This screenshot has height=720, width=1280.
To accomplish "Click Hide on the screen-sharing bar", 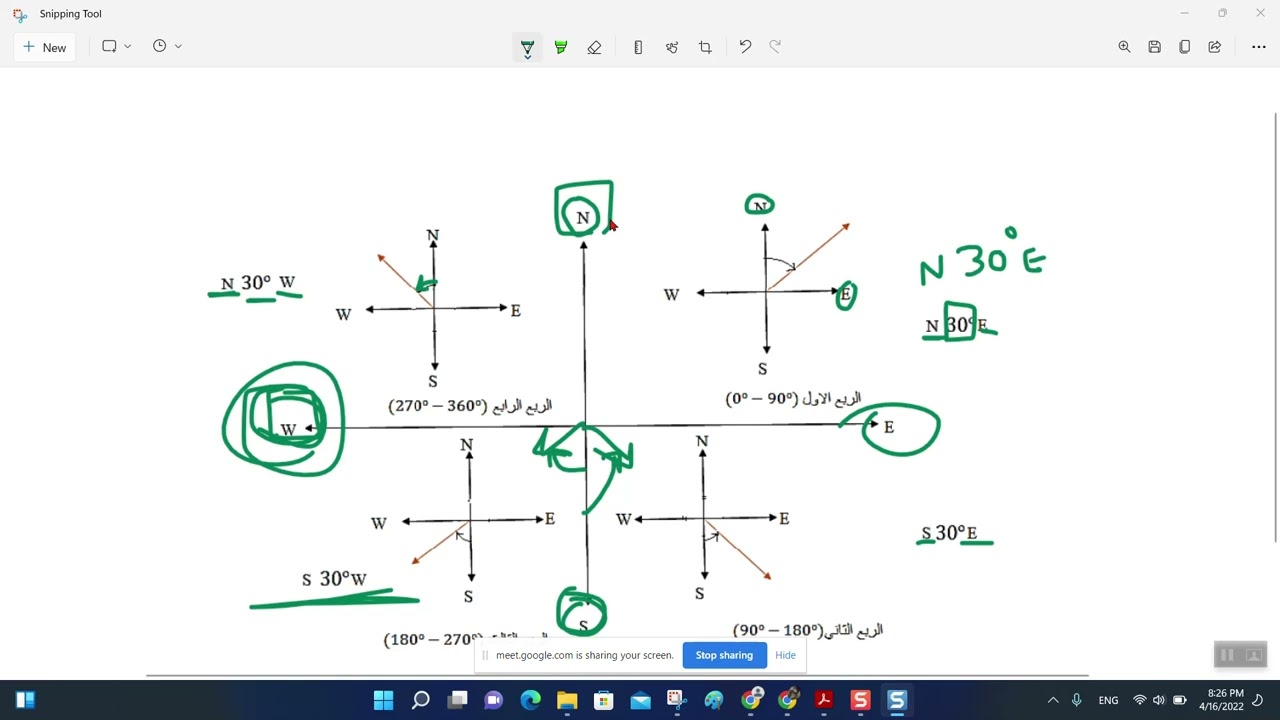I will 785,655.
